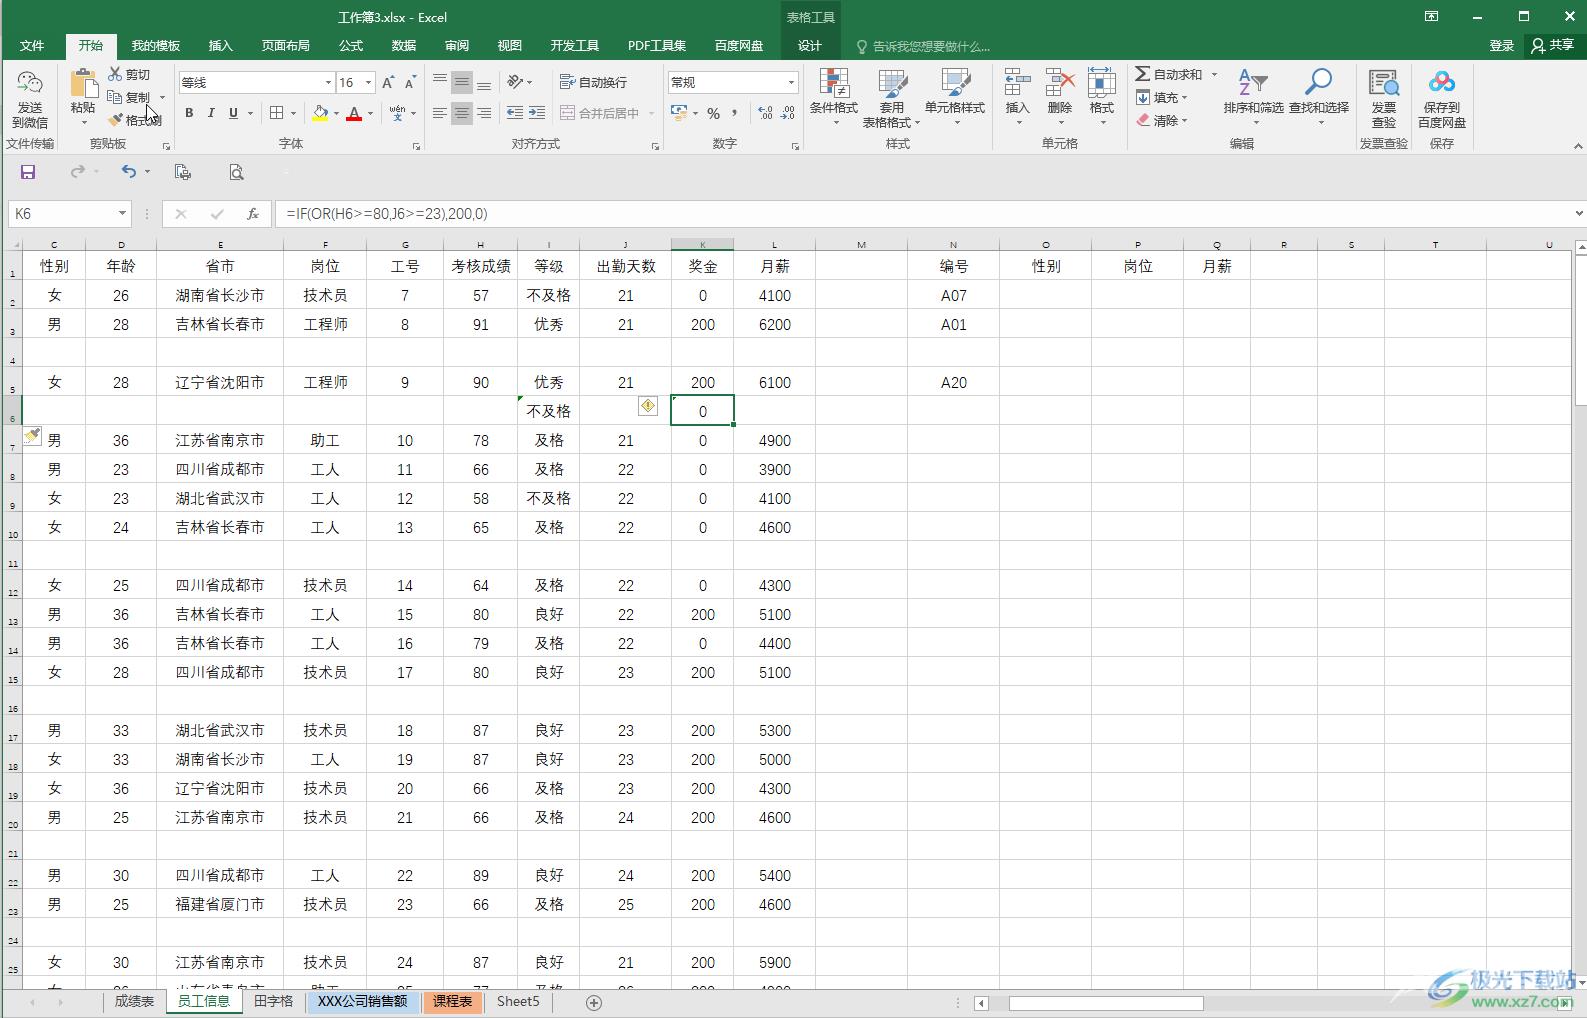Toggle align text right

coord(483,113)
